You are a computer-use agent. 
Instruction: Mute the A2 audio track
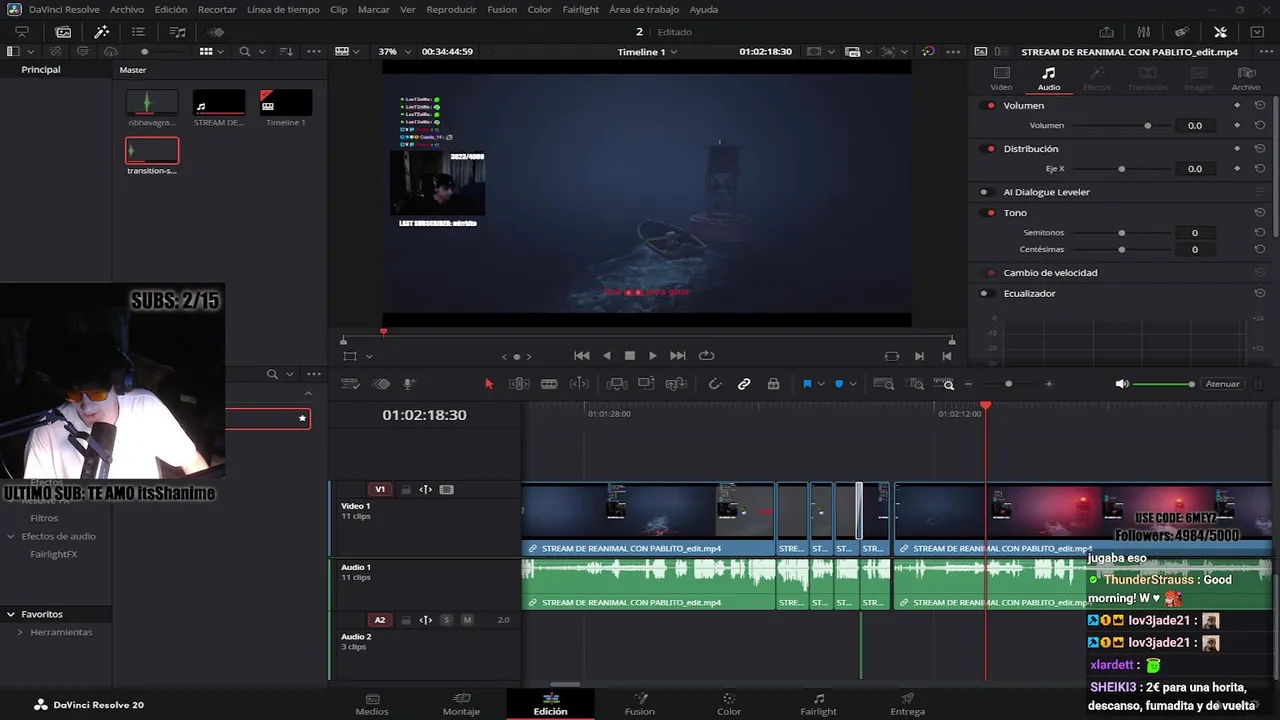click(467, 620)
